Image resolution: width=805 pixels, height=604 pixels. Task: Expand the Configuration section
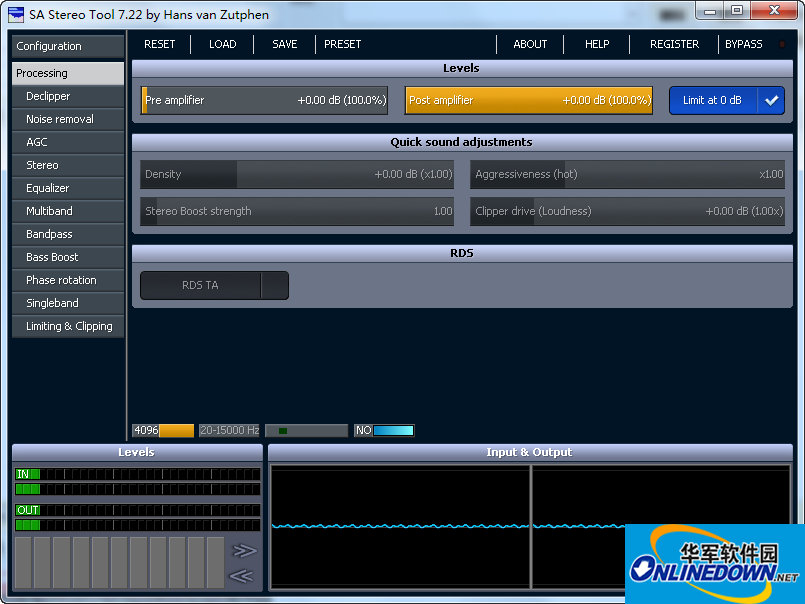[x=68, y=46]
